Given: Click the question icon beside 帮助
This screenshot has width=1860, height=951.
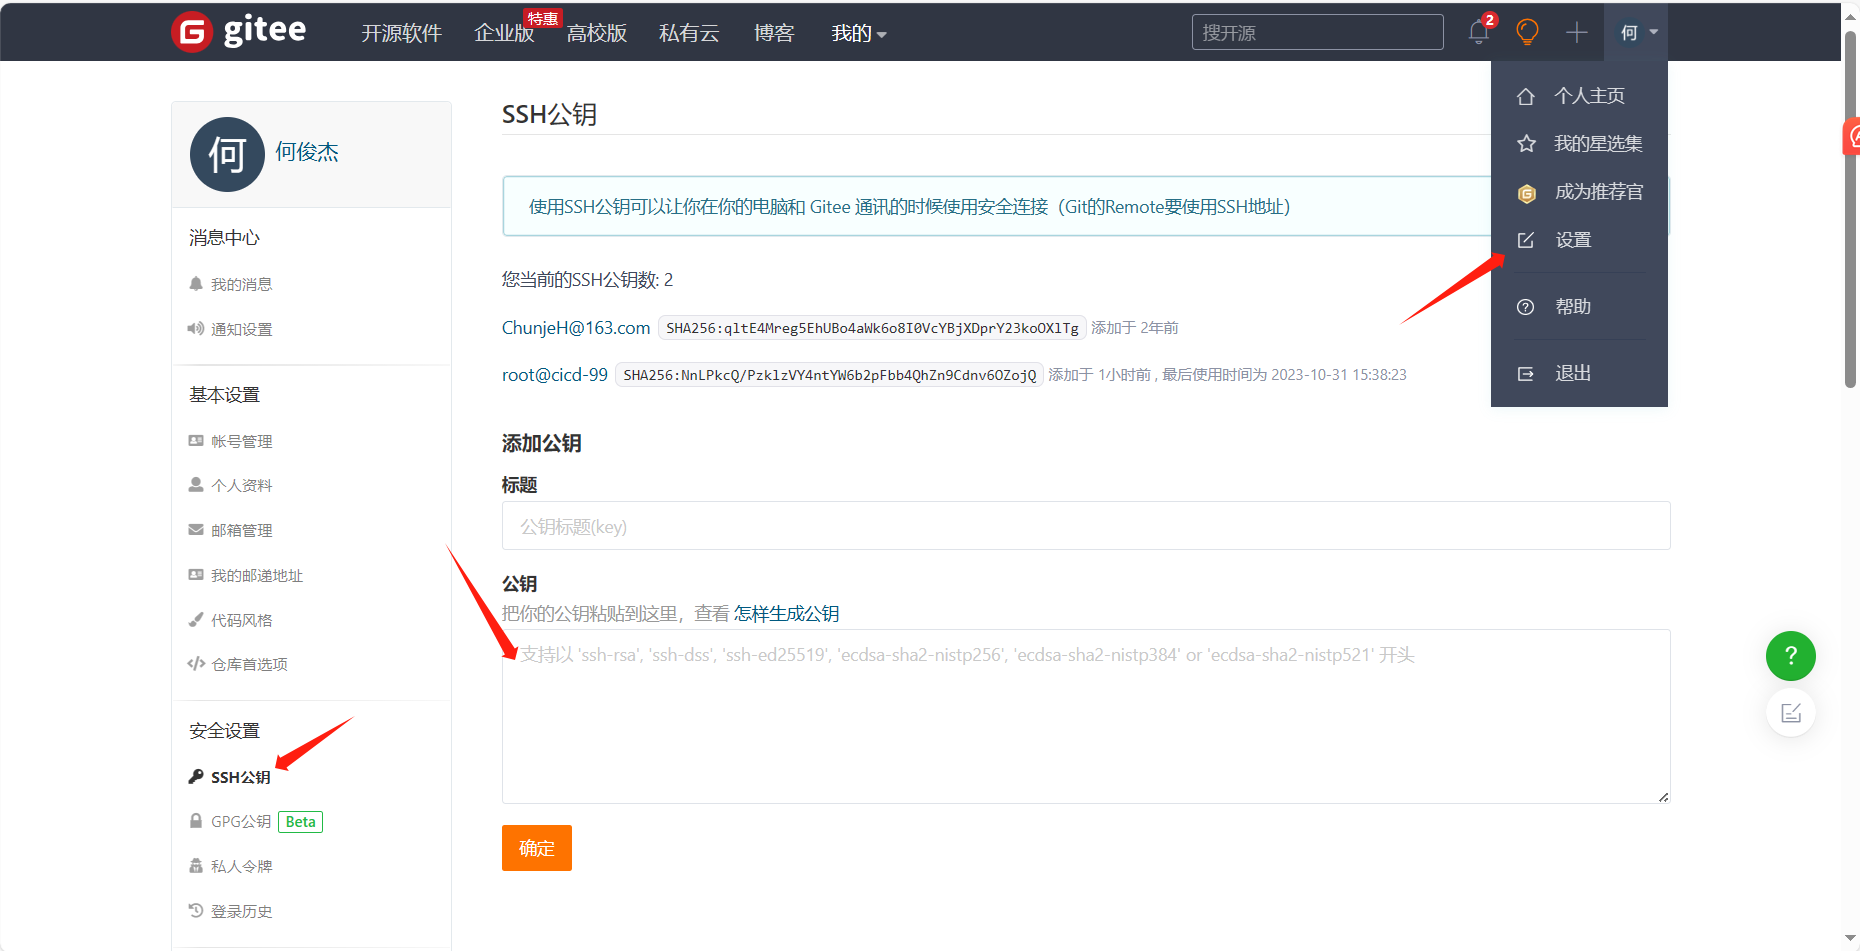Looking at the screenshot, I should (x=1526, y=307).
